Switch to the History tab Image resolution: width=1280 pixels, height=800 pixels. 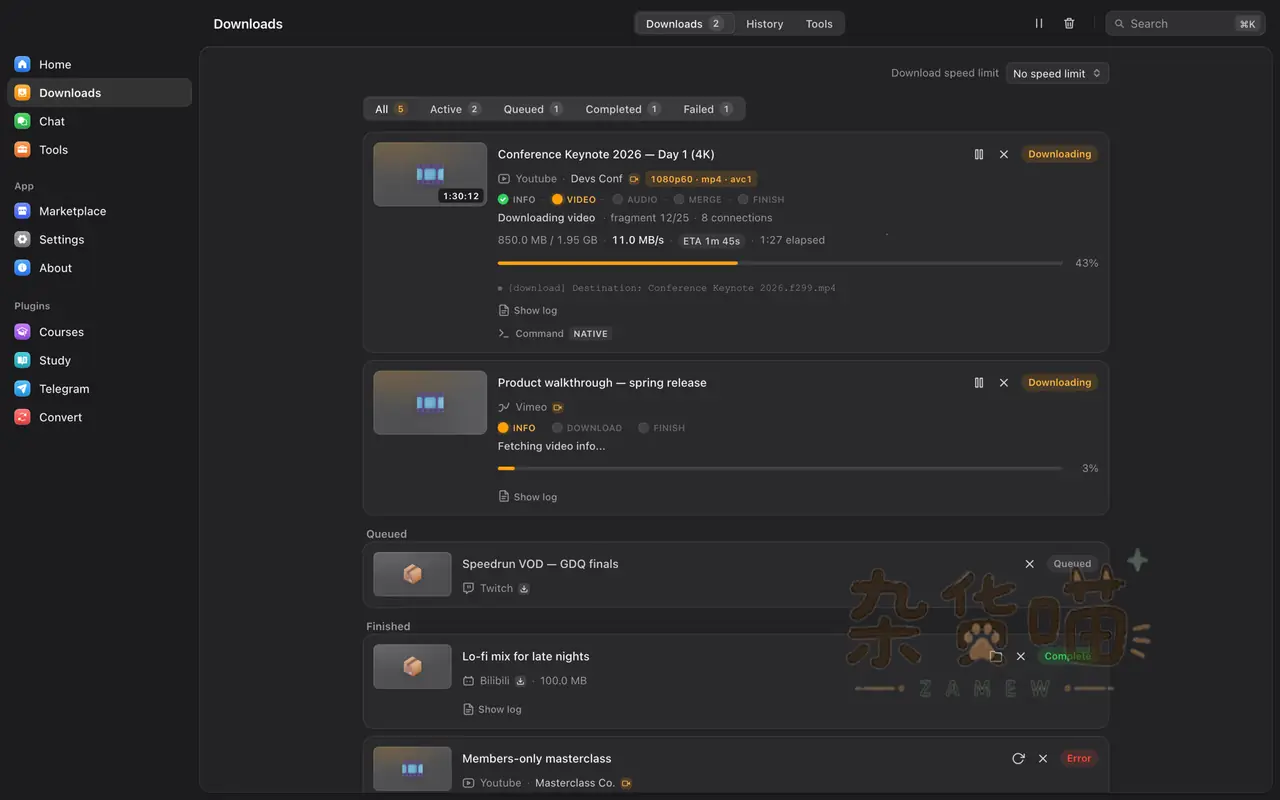pos(765,23)
